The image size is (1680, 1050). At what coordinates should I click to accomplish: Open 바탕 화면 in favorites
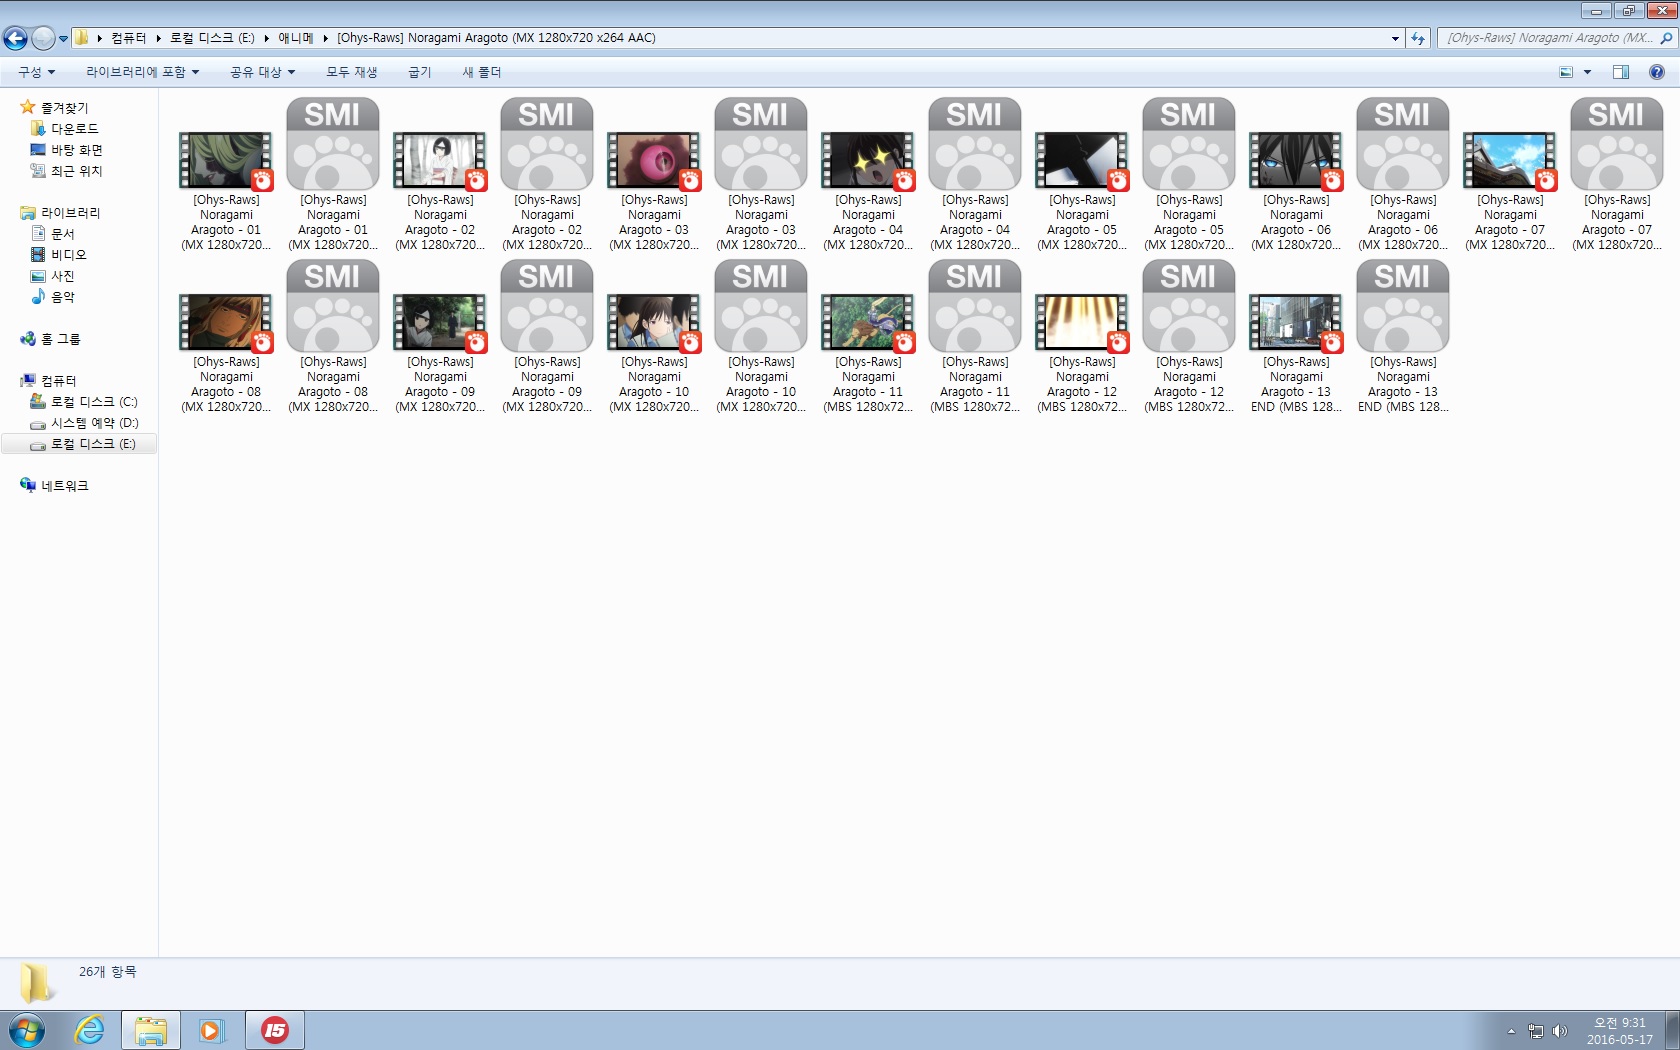pyautogui.click(x=67, y=149)
